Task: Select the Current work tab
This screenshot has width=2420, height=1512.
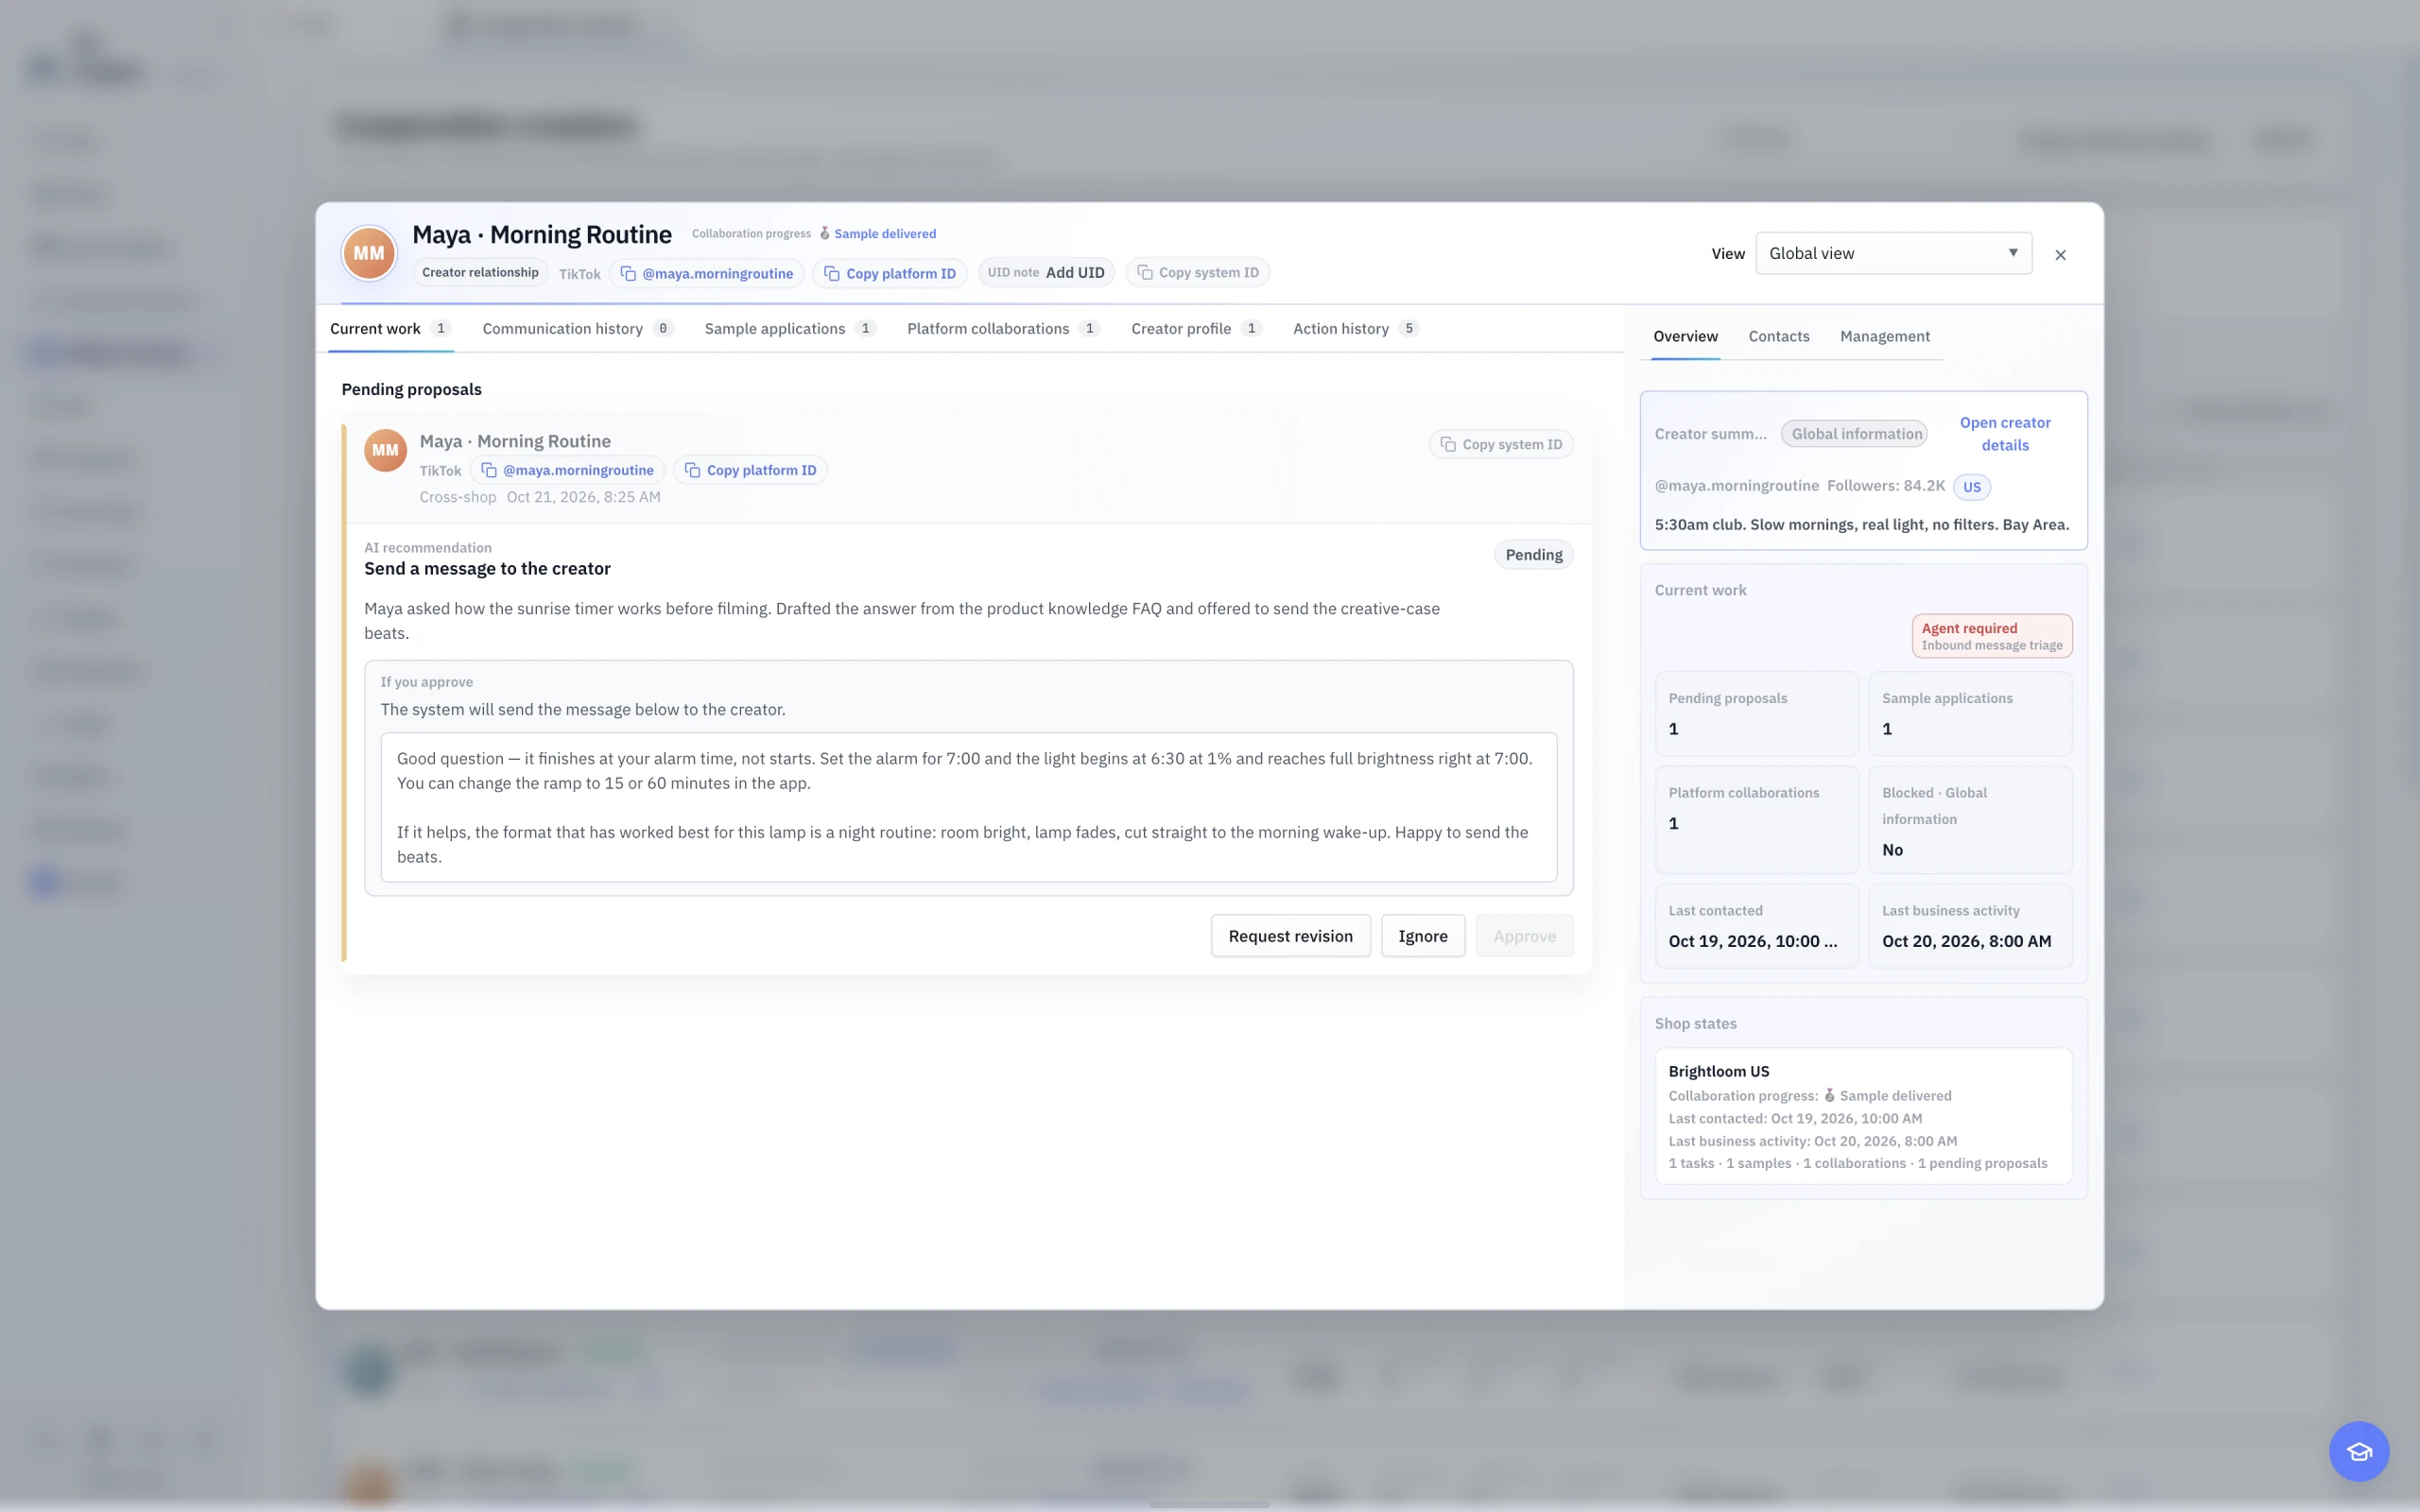Action: 390,328
